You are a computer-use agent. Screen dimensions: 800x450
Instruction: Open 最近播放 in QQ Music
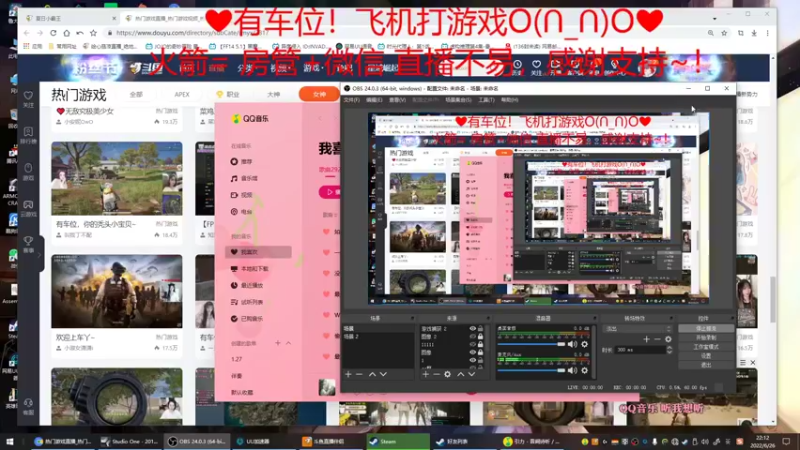click(247, 285)
